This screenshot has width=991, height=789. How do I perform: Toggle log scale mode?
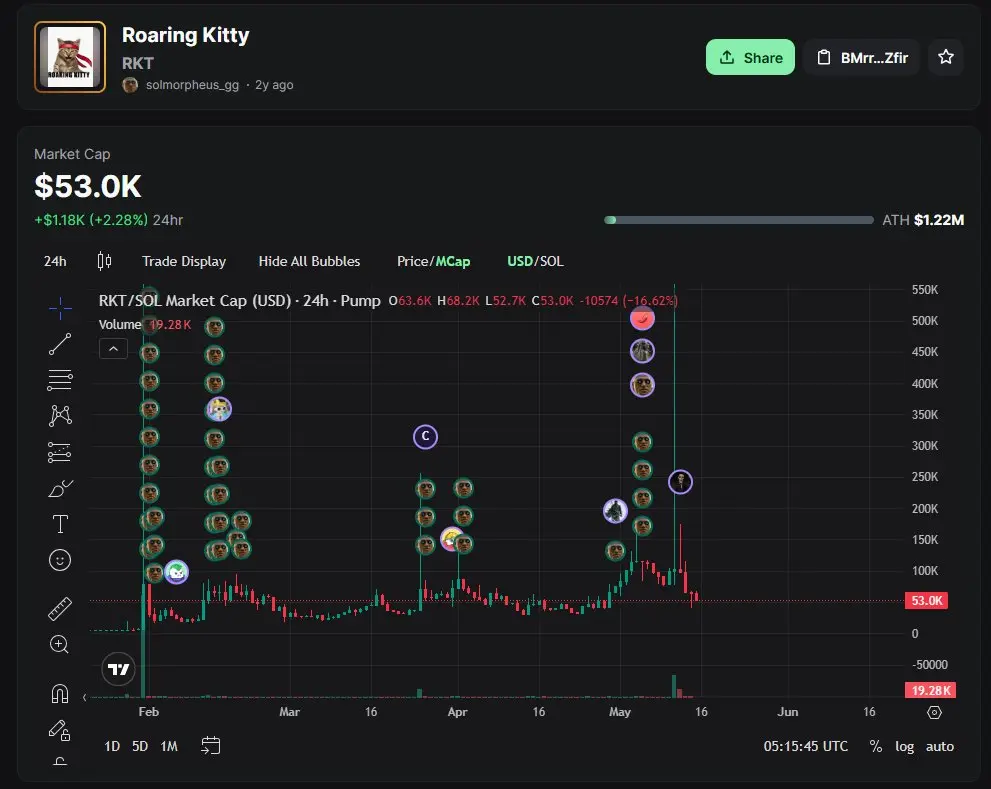904,747
